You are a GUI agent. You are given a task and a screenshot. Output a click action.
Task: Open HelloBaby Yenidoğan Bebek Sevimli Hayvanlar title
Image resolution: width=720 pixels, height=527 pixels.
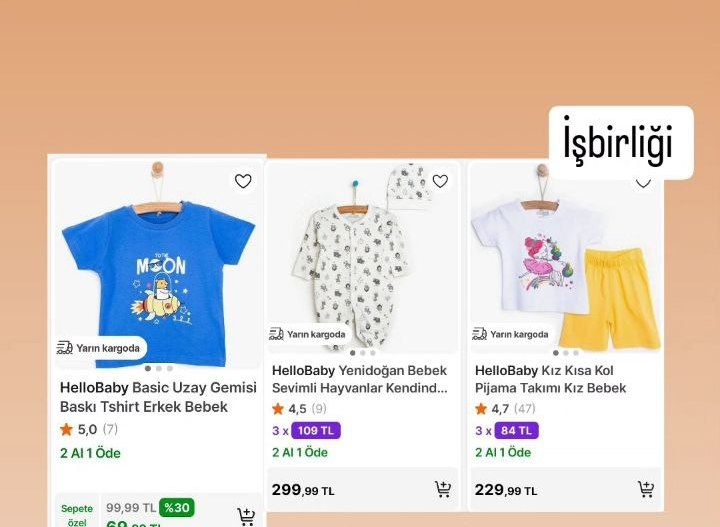coord(360,379)
